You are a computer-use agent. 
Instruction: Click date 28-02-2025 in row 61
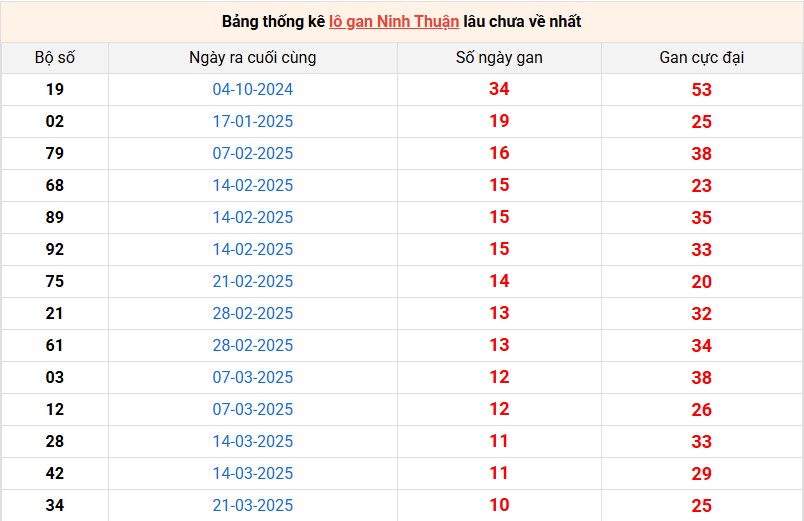point(253,345)
